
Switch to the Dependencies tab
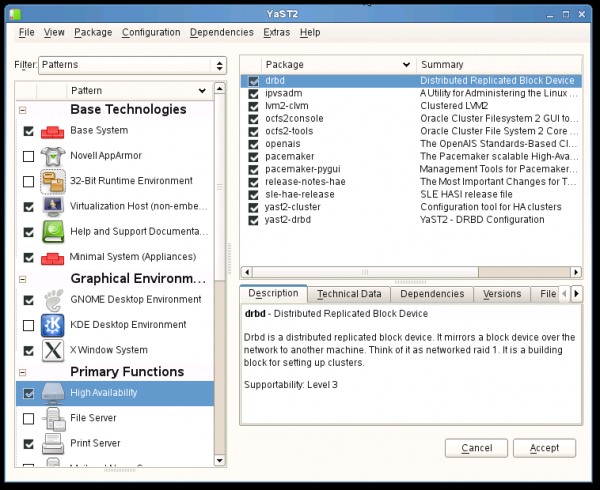pos(432,294)
